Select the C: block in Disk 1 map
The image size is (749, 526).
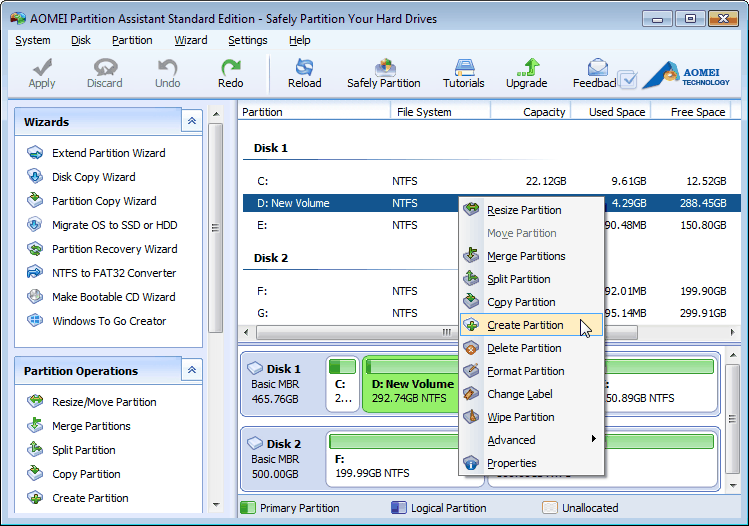(x=342, y=384)
